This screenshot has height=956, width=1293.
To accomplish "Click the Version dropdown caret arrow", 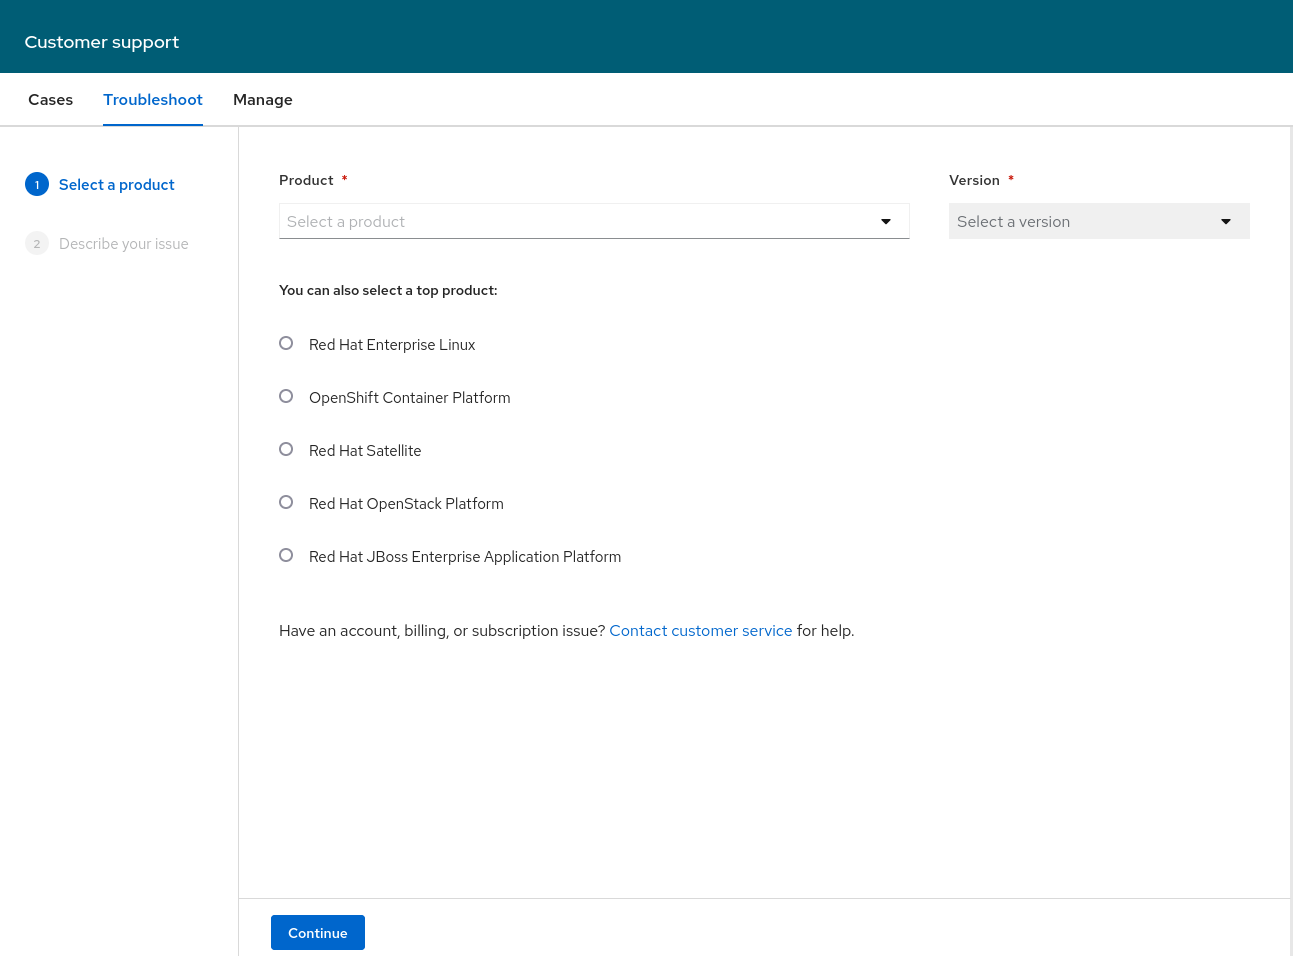I will 1225,222.
